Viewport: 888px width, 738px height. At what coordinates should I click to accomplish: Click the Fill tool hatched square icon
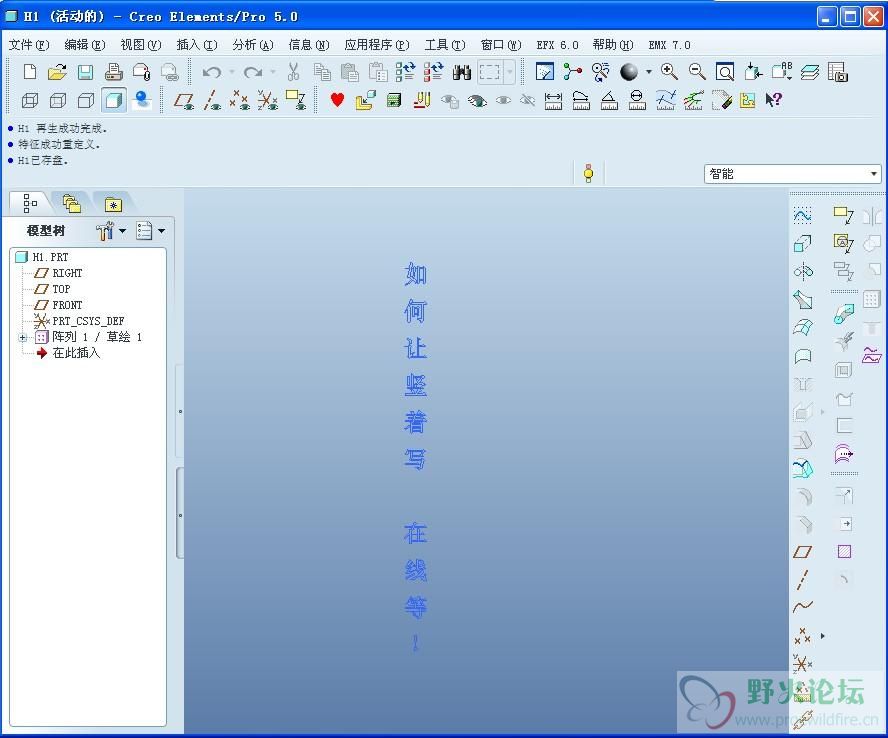(x=844, y=552)
